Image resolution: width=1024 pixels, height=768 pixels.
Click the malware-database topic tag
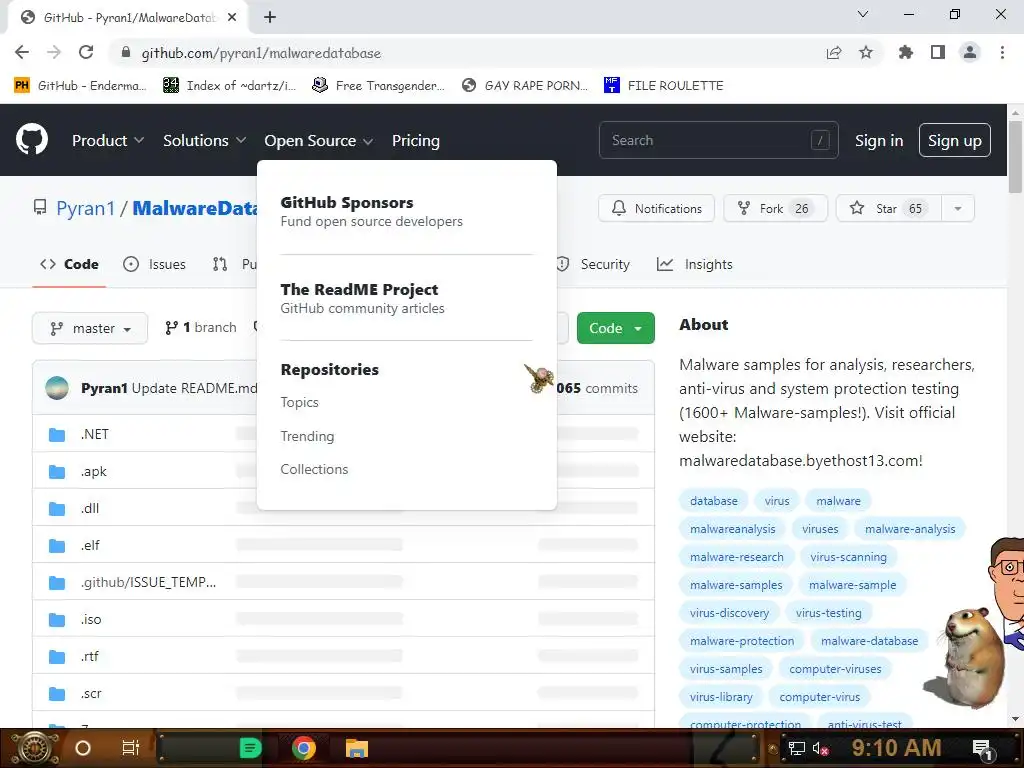click(x=869, y=641)
